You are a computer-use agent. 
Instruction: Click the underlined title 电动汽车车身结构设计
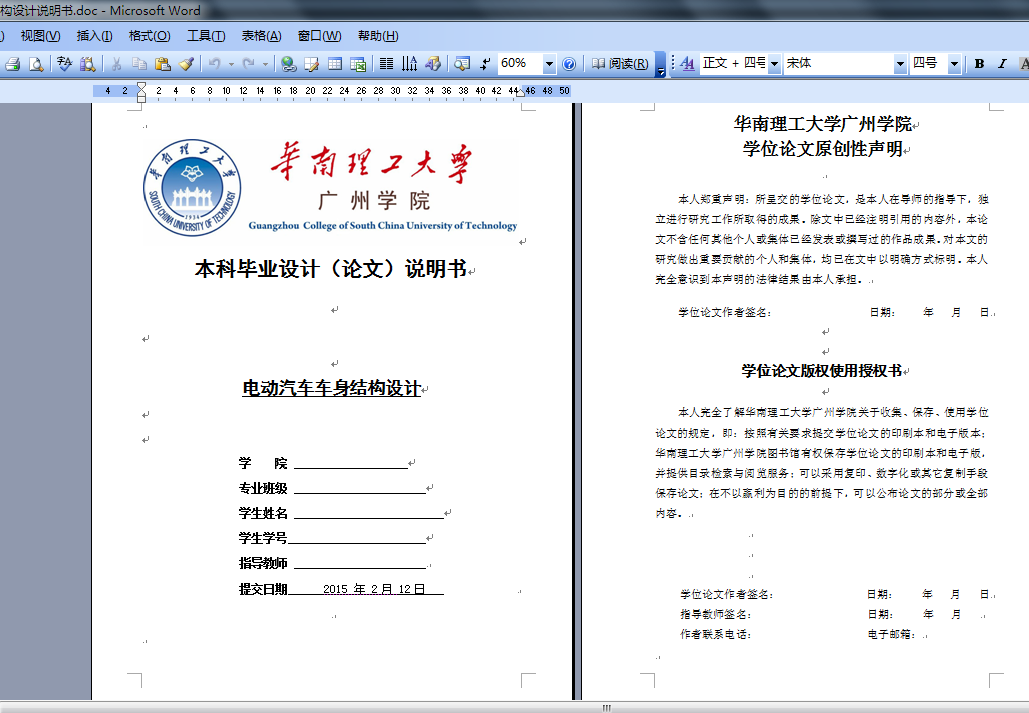point(331,388)
